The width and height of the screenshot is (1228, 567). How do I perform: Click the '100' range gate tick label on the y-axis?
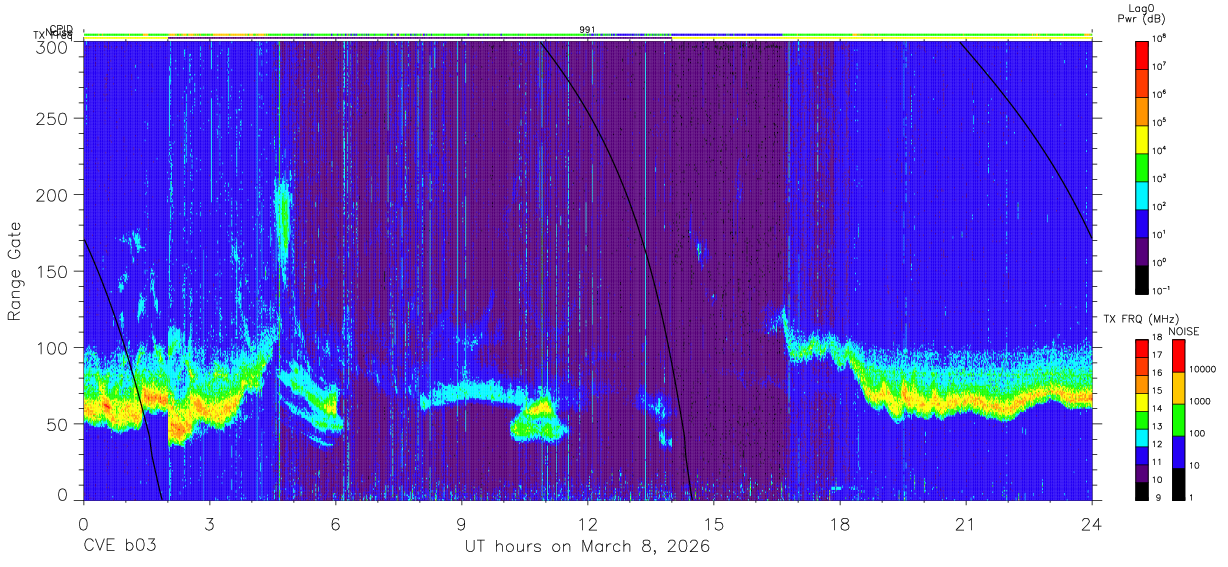pyautogui.click(x=53, y=347)
